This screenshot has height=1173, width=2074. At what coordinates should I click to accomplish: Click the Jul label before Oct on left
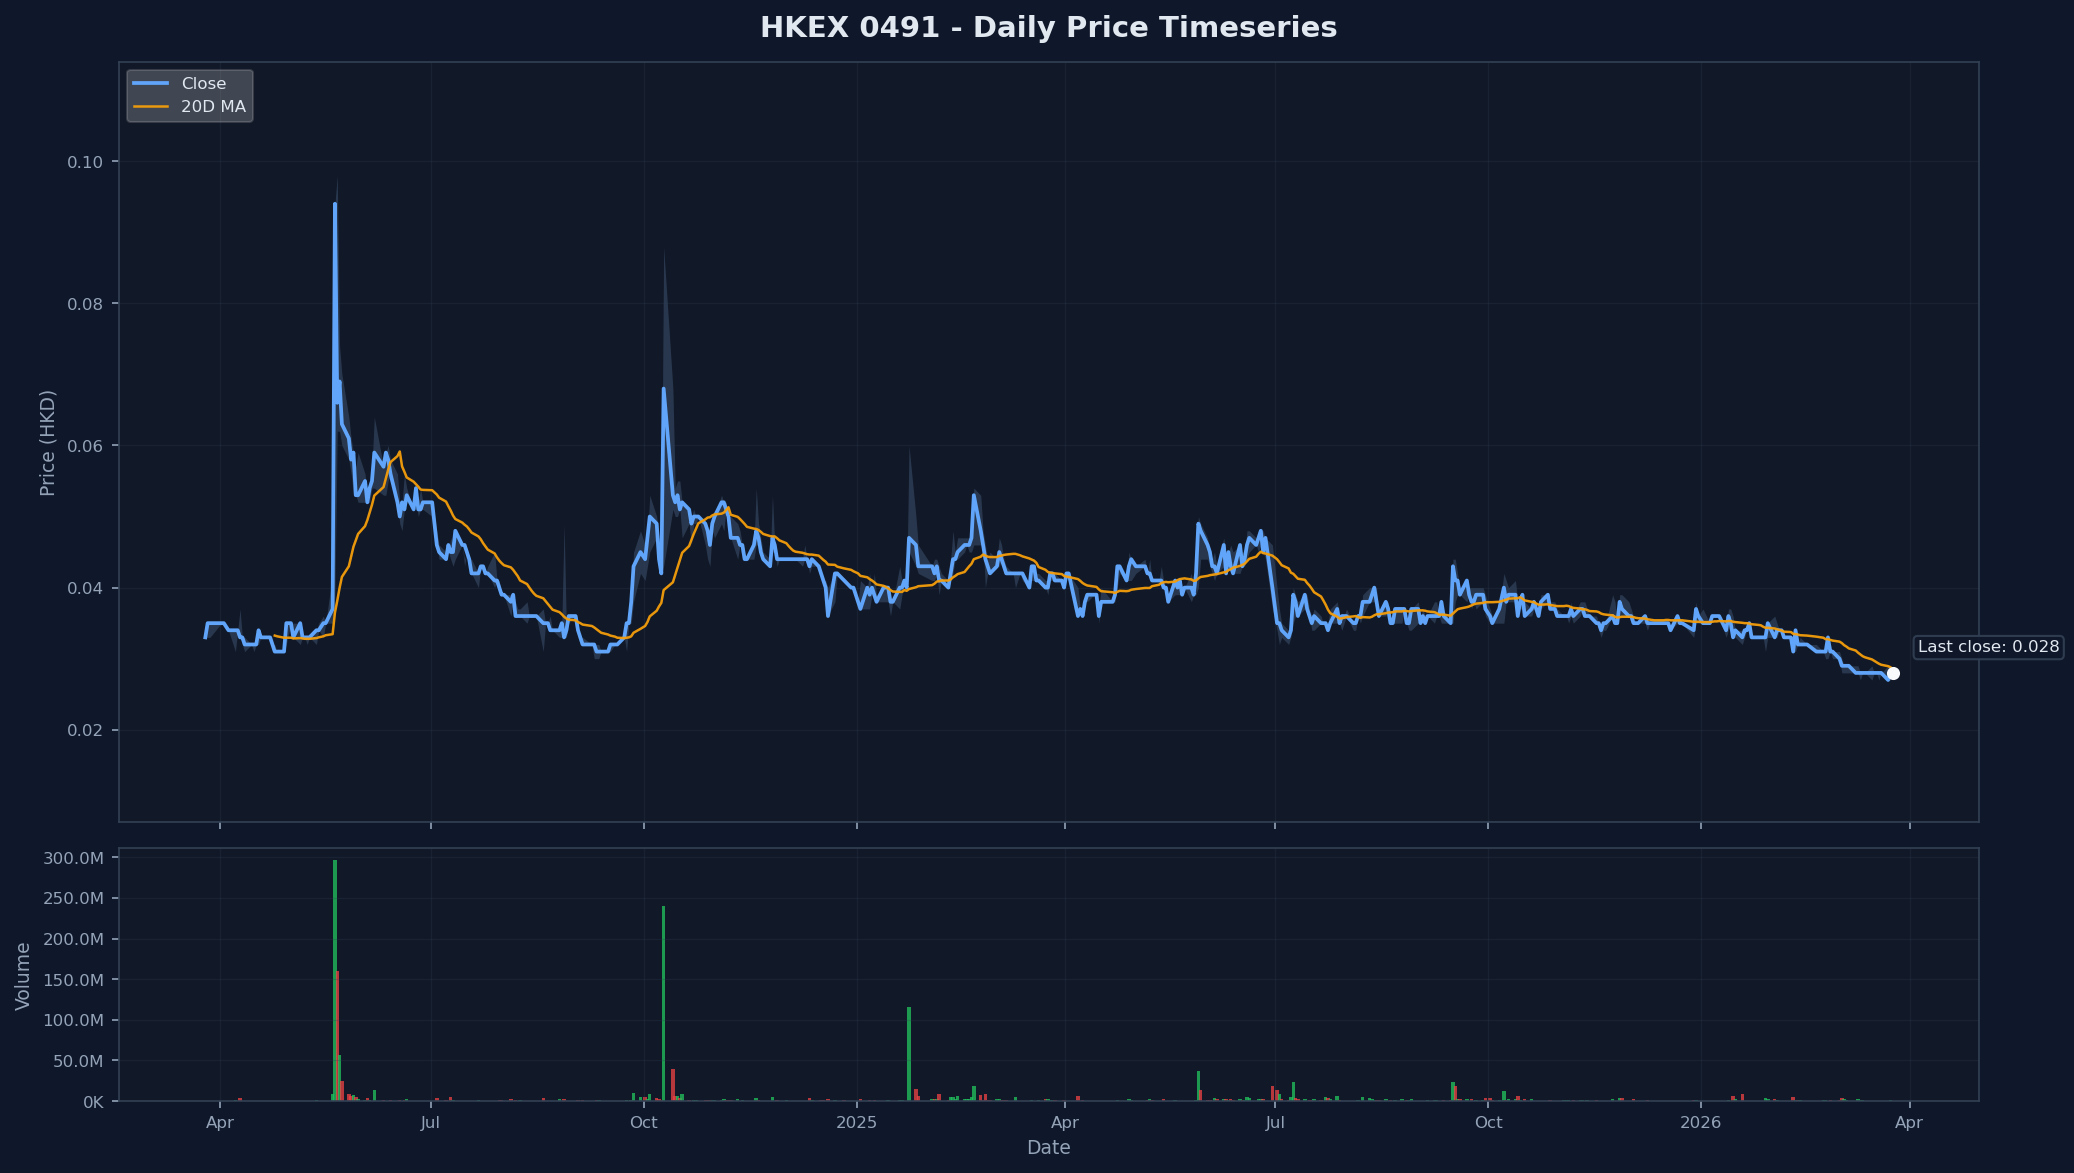click(430, 1123)
